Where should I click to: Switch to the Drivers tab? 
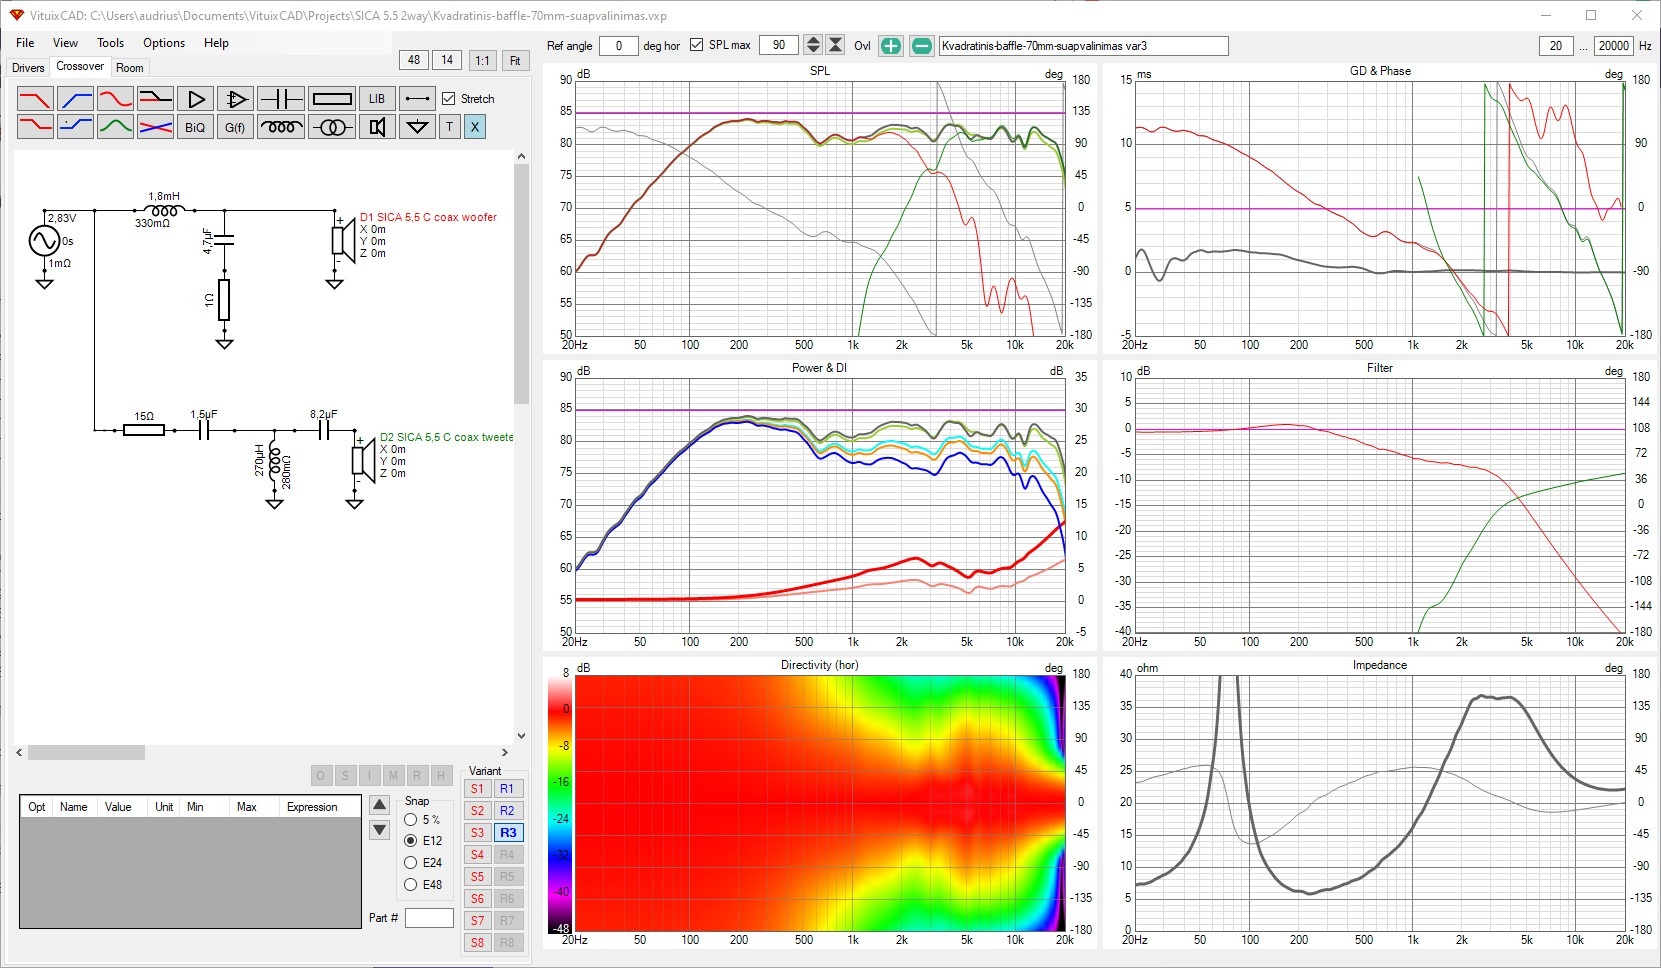pyautogui.click(x=28, y=68)
